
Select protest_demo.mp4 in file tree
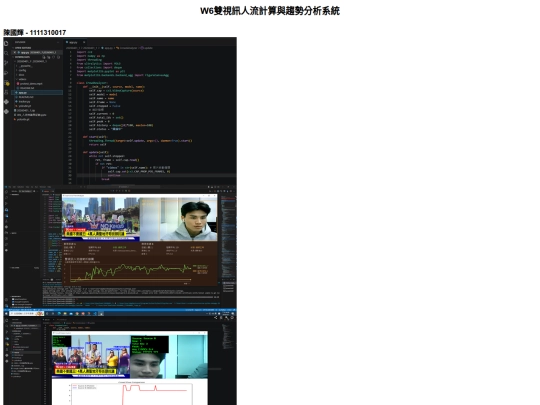pyautogui.click(x=30, y=84)
